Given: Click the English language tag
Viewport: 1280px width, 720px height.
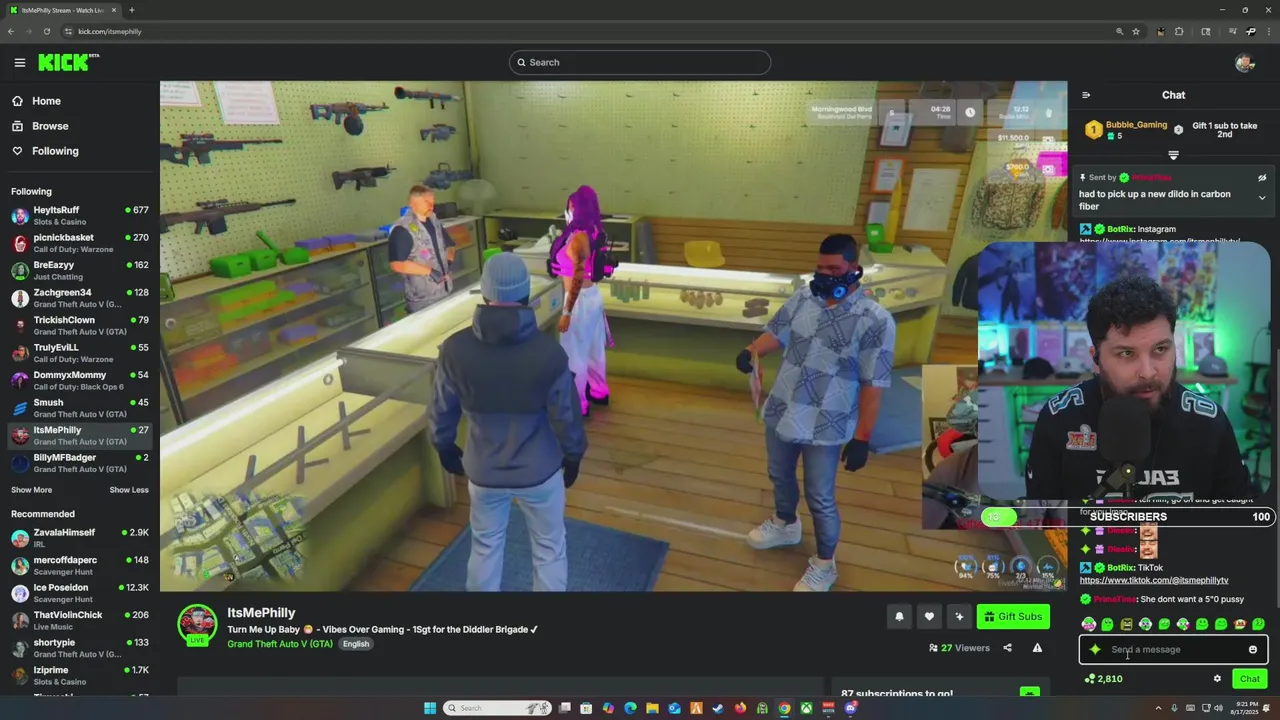Looking at the screenshot, I should point(356,644).
